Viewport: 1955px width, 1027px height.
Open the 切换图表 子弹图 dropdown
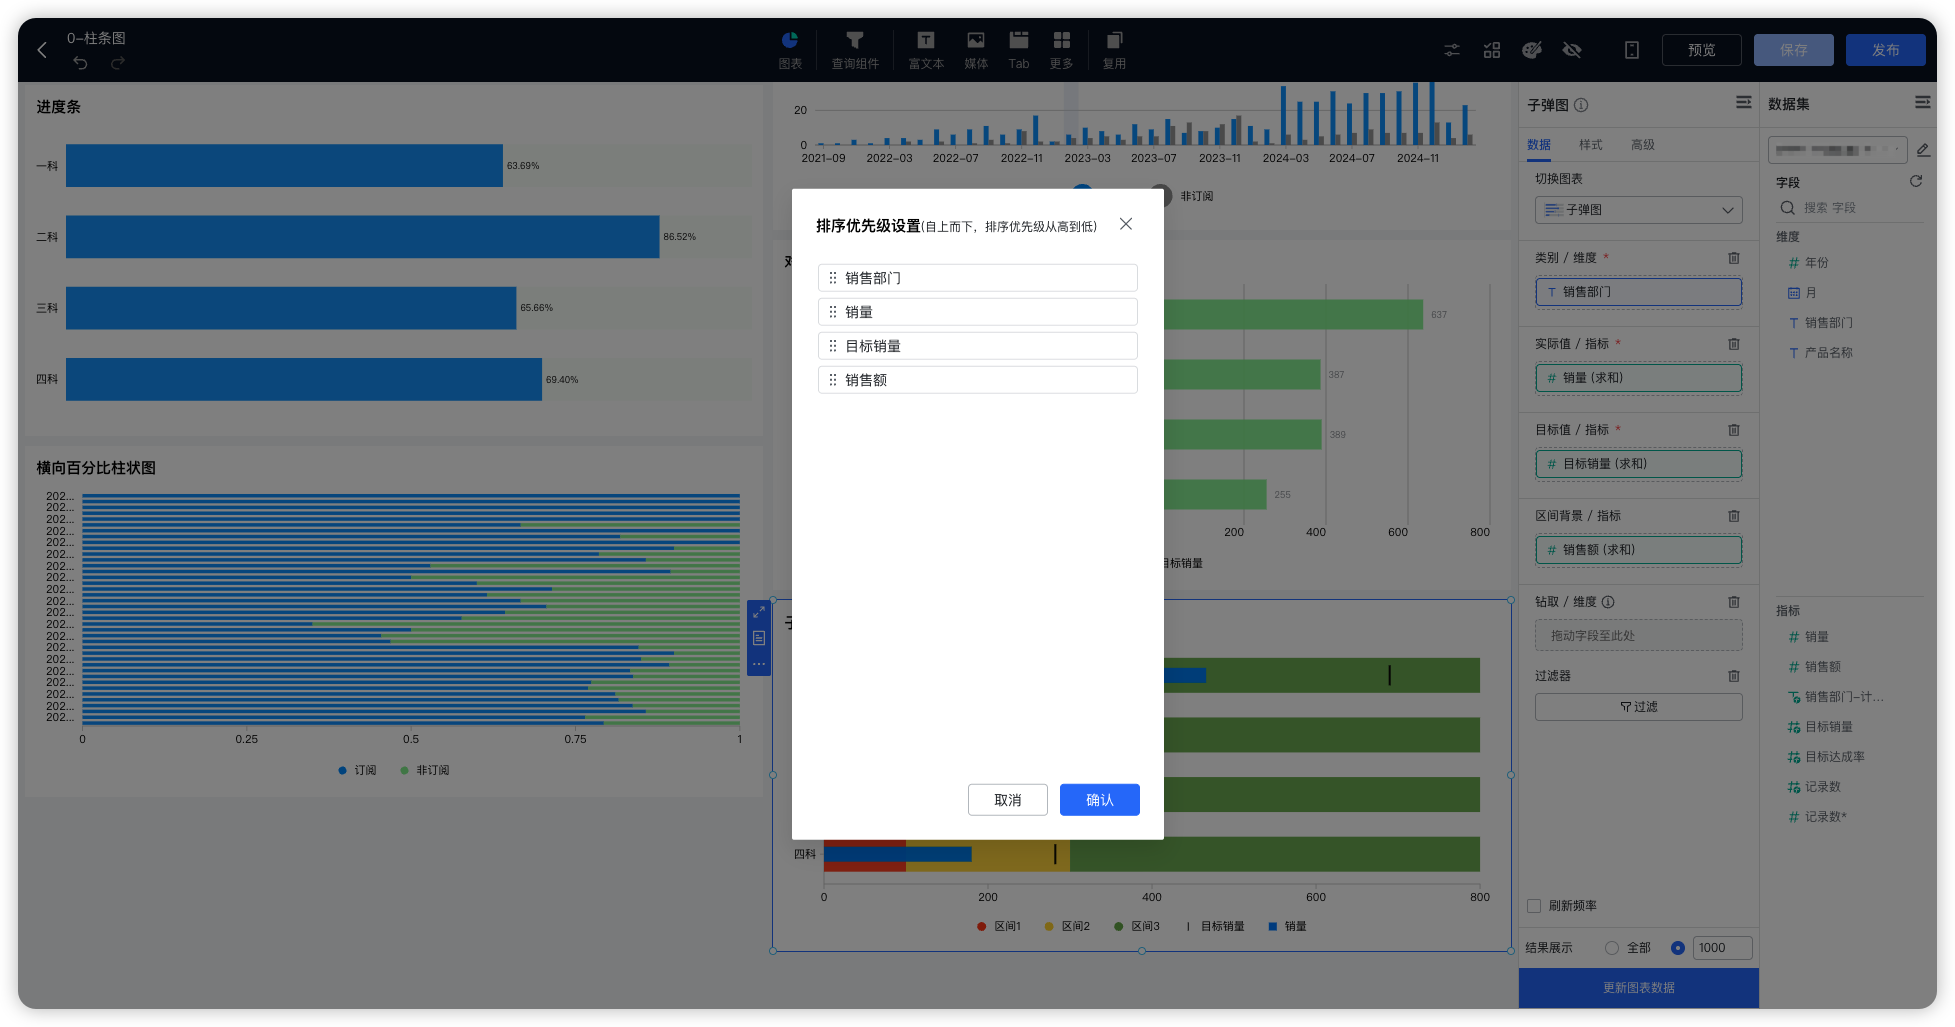(1638, 210)
